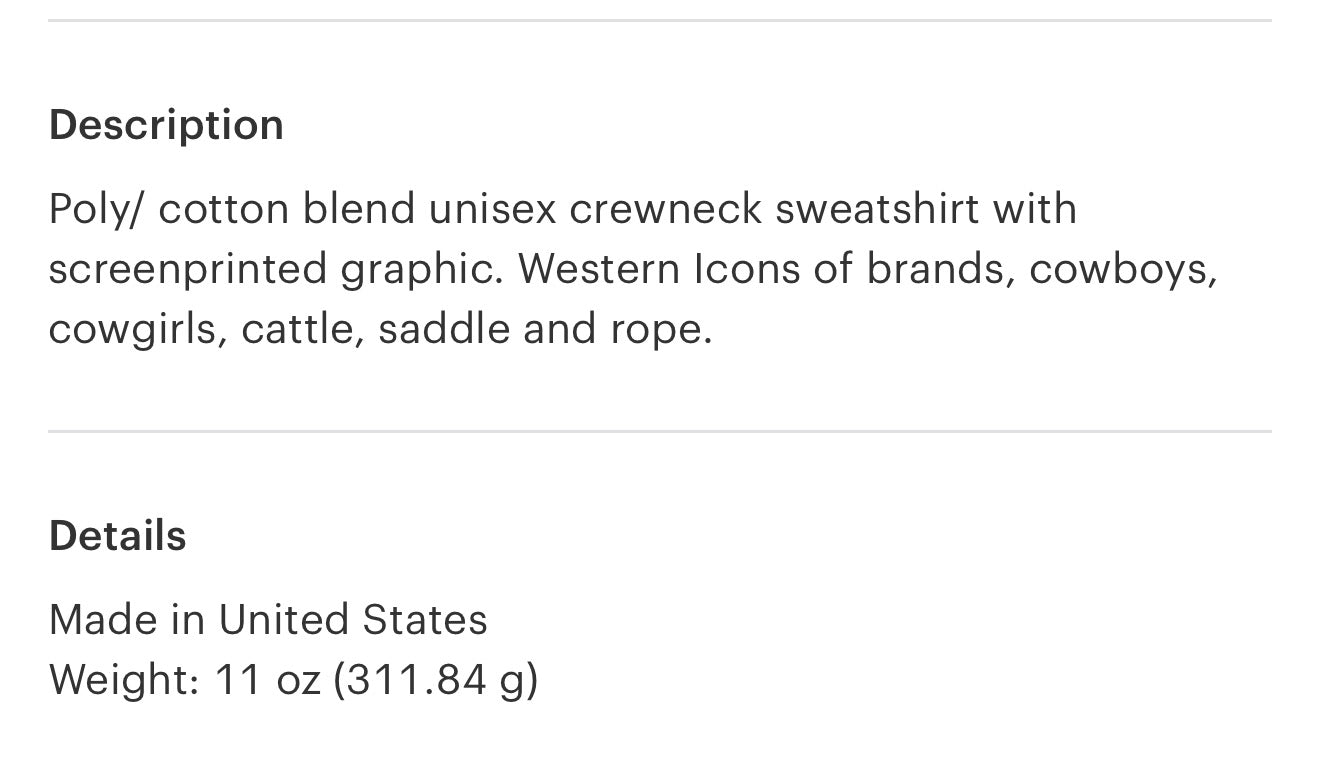This screenshot has width=1320, height=767.
Task: Click the Description section heading
Action: click(166, 125)
